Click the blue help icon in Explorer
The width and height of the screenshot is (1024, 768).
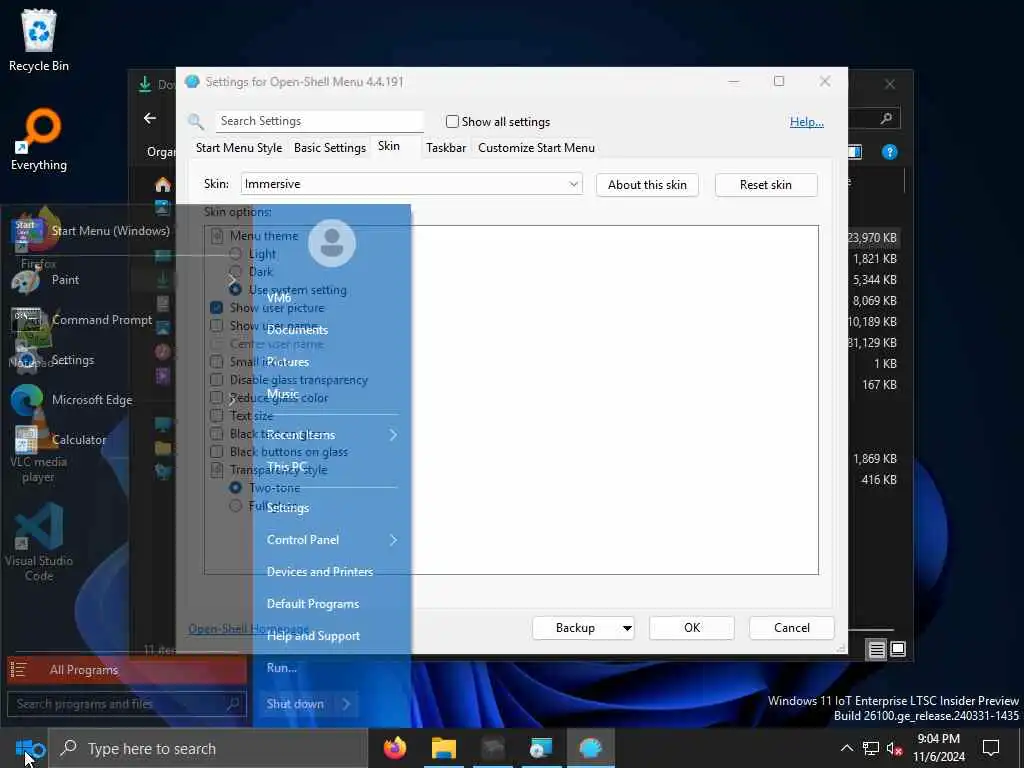pyautogui.click(x=889, y=152)
